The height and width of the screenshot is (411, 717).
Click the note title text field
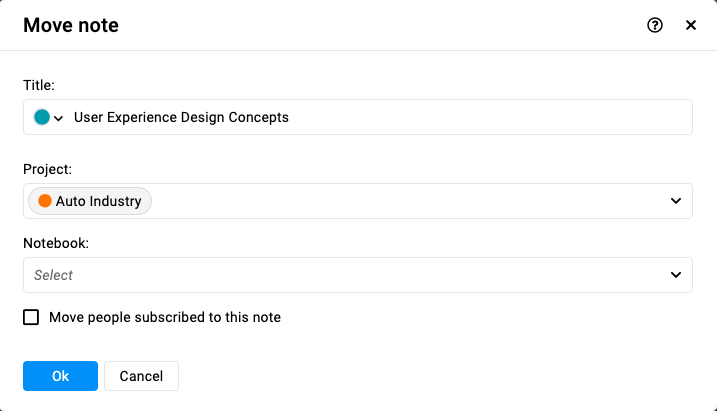tap(358, 117)
